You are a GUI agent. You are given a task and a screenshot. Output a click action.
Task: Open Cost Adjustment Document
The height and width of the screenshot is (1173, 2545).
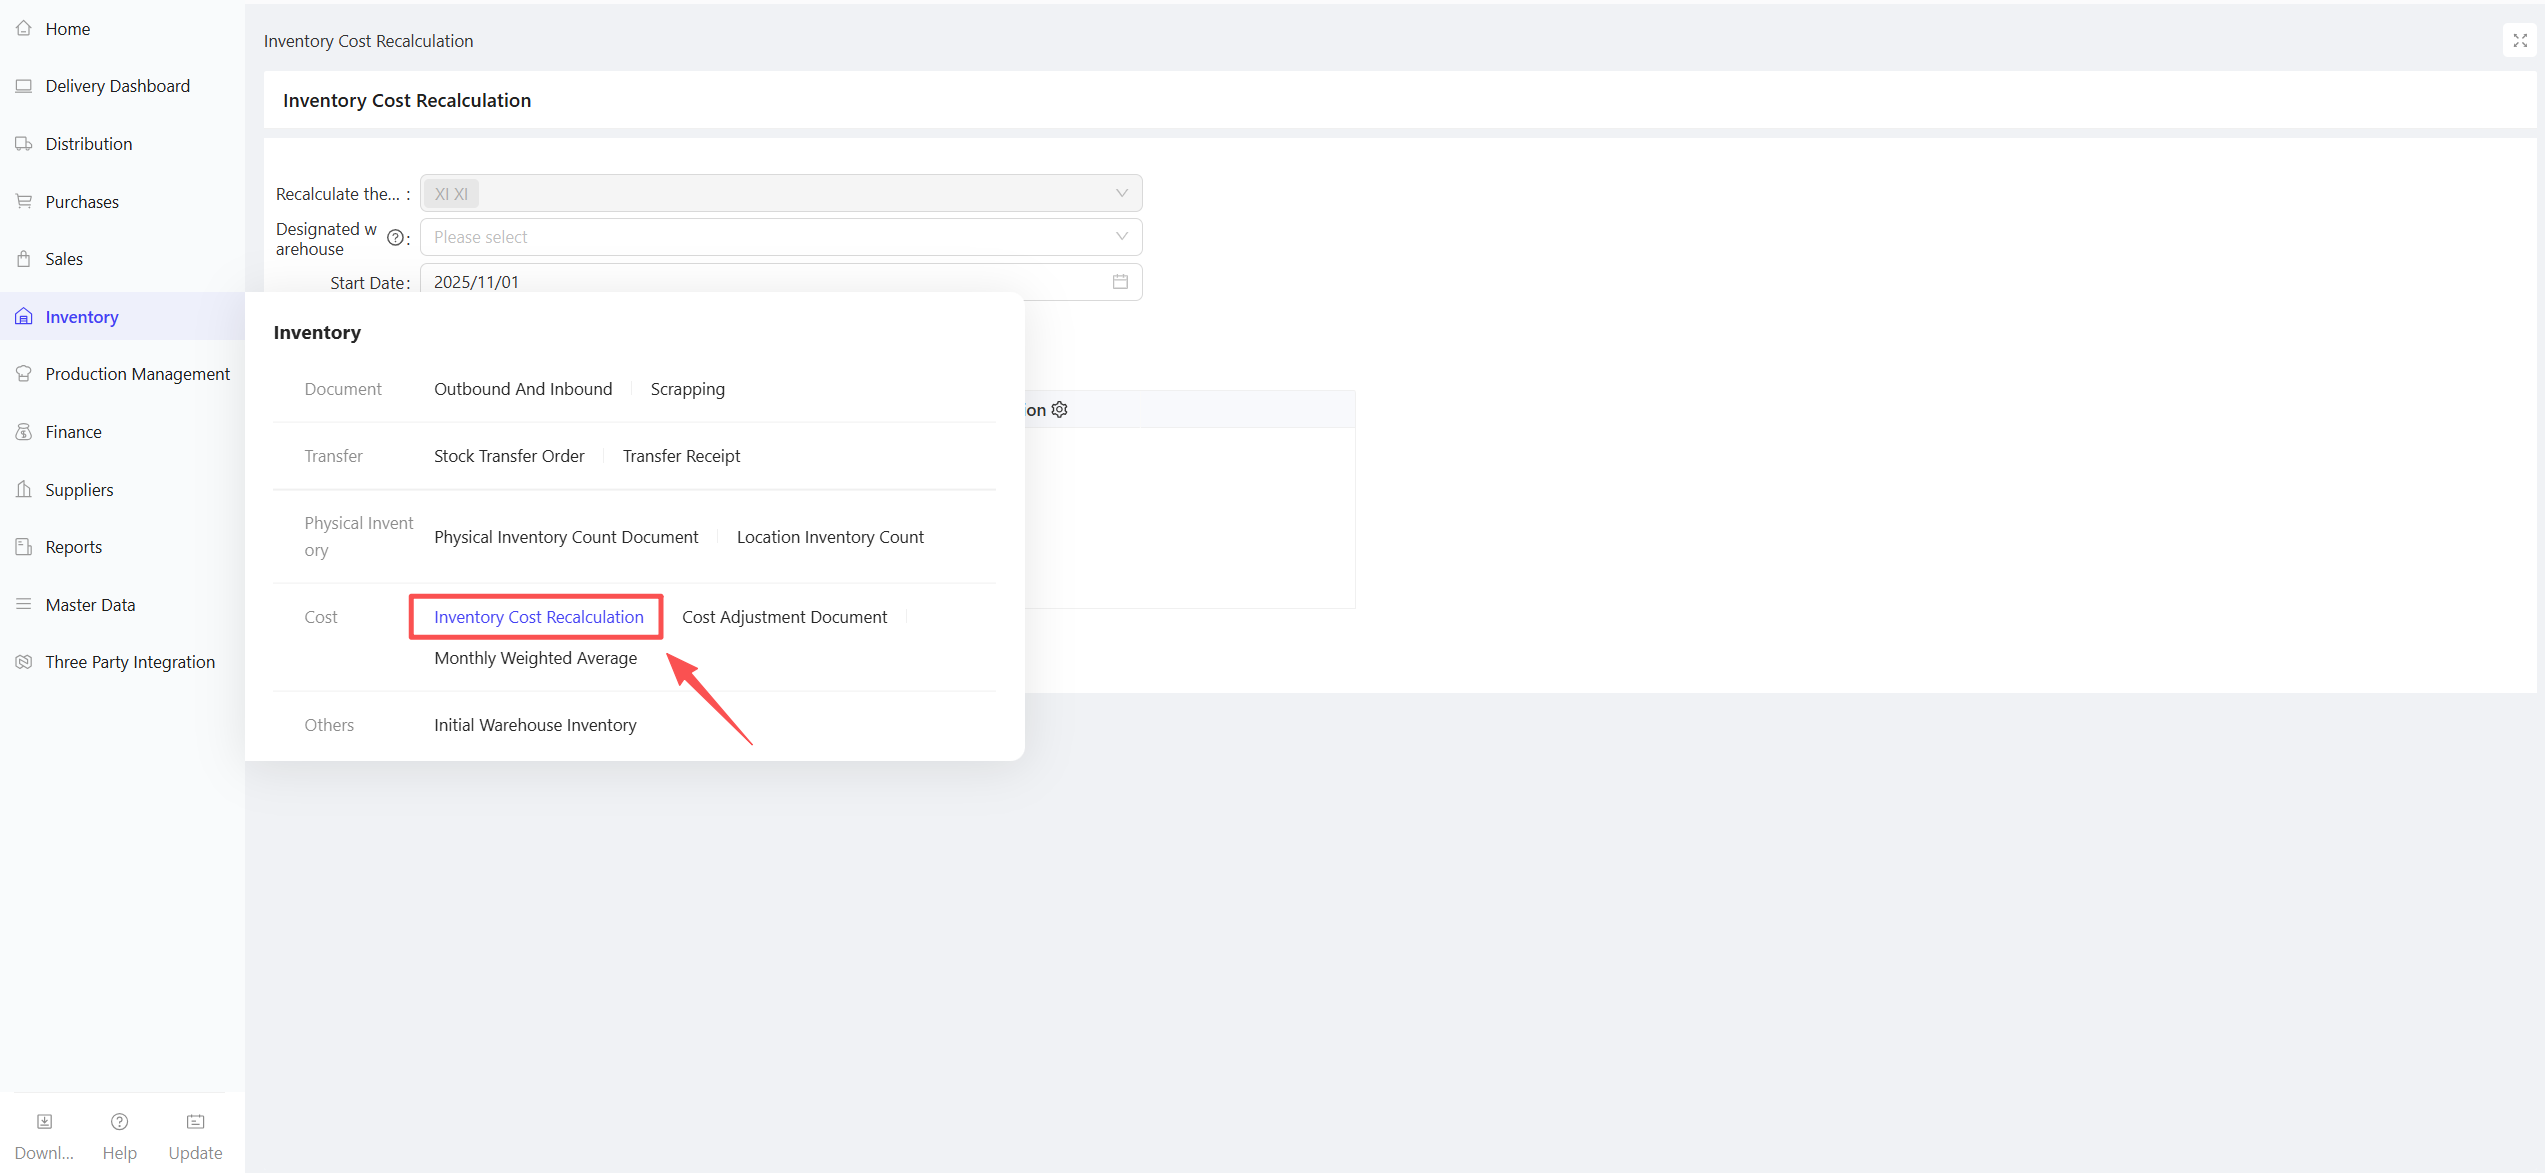tap(784, 617)
